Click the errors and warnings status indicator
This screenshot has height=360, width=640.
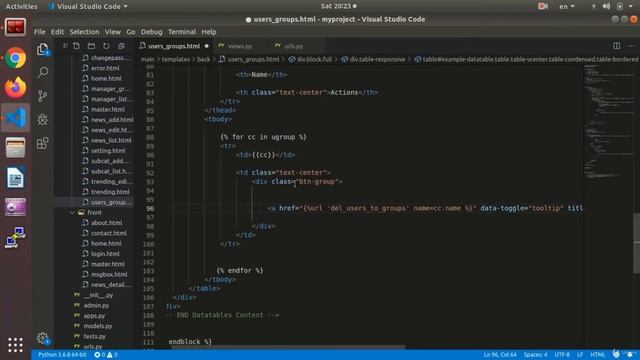[x=106, y=355]
